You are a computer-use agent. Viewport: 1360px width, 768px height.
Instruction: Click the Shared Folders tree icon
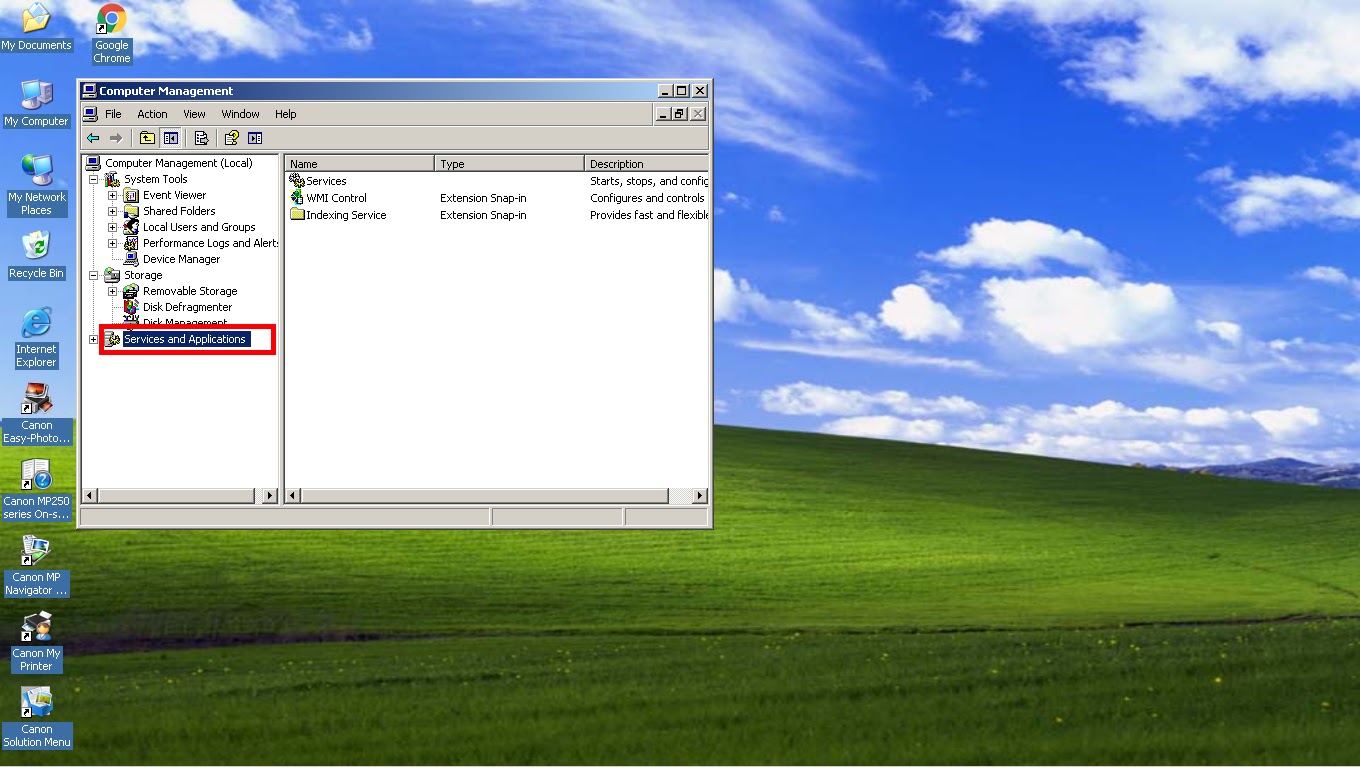[x=131, y=211]
